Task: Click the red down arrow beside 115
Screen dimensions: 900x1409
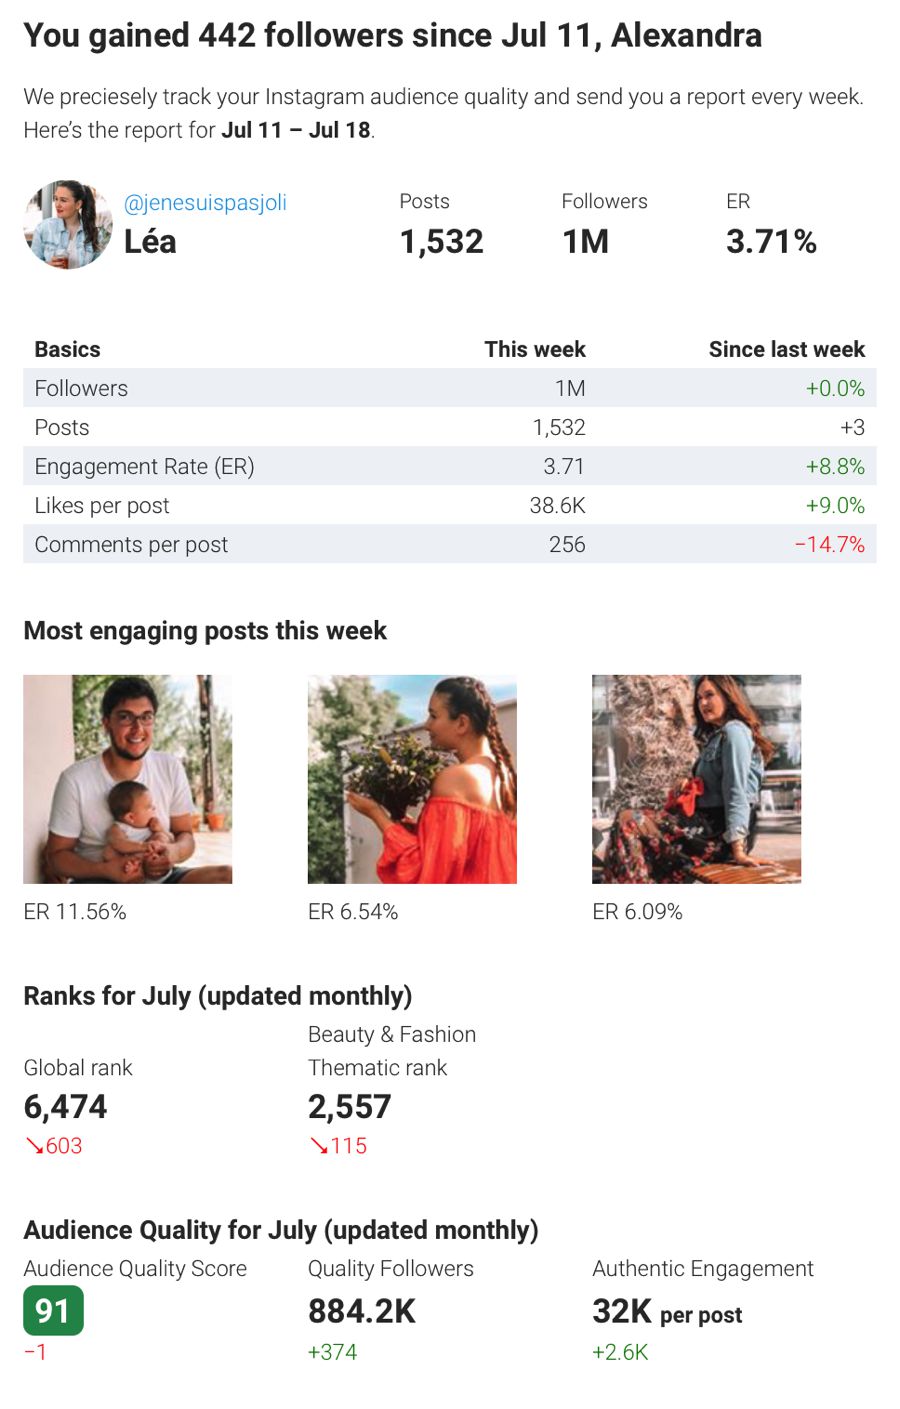Action: [318, 1146]
